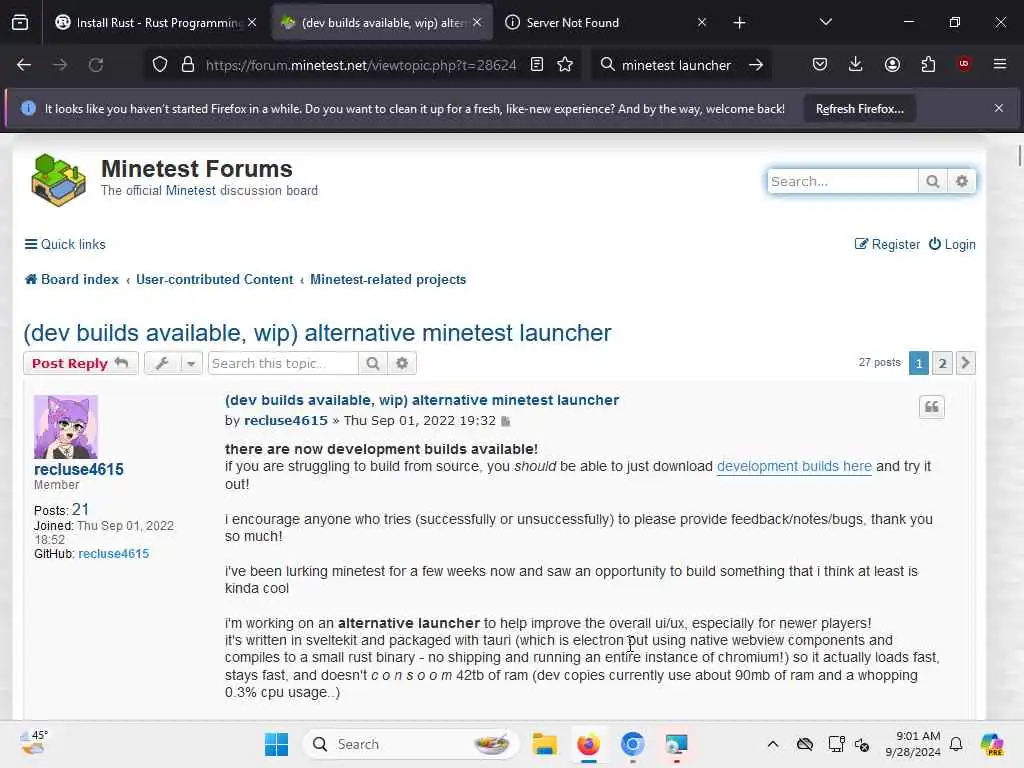Open the Quick links menu
1024x768 pixels.
tap(65, 244)
